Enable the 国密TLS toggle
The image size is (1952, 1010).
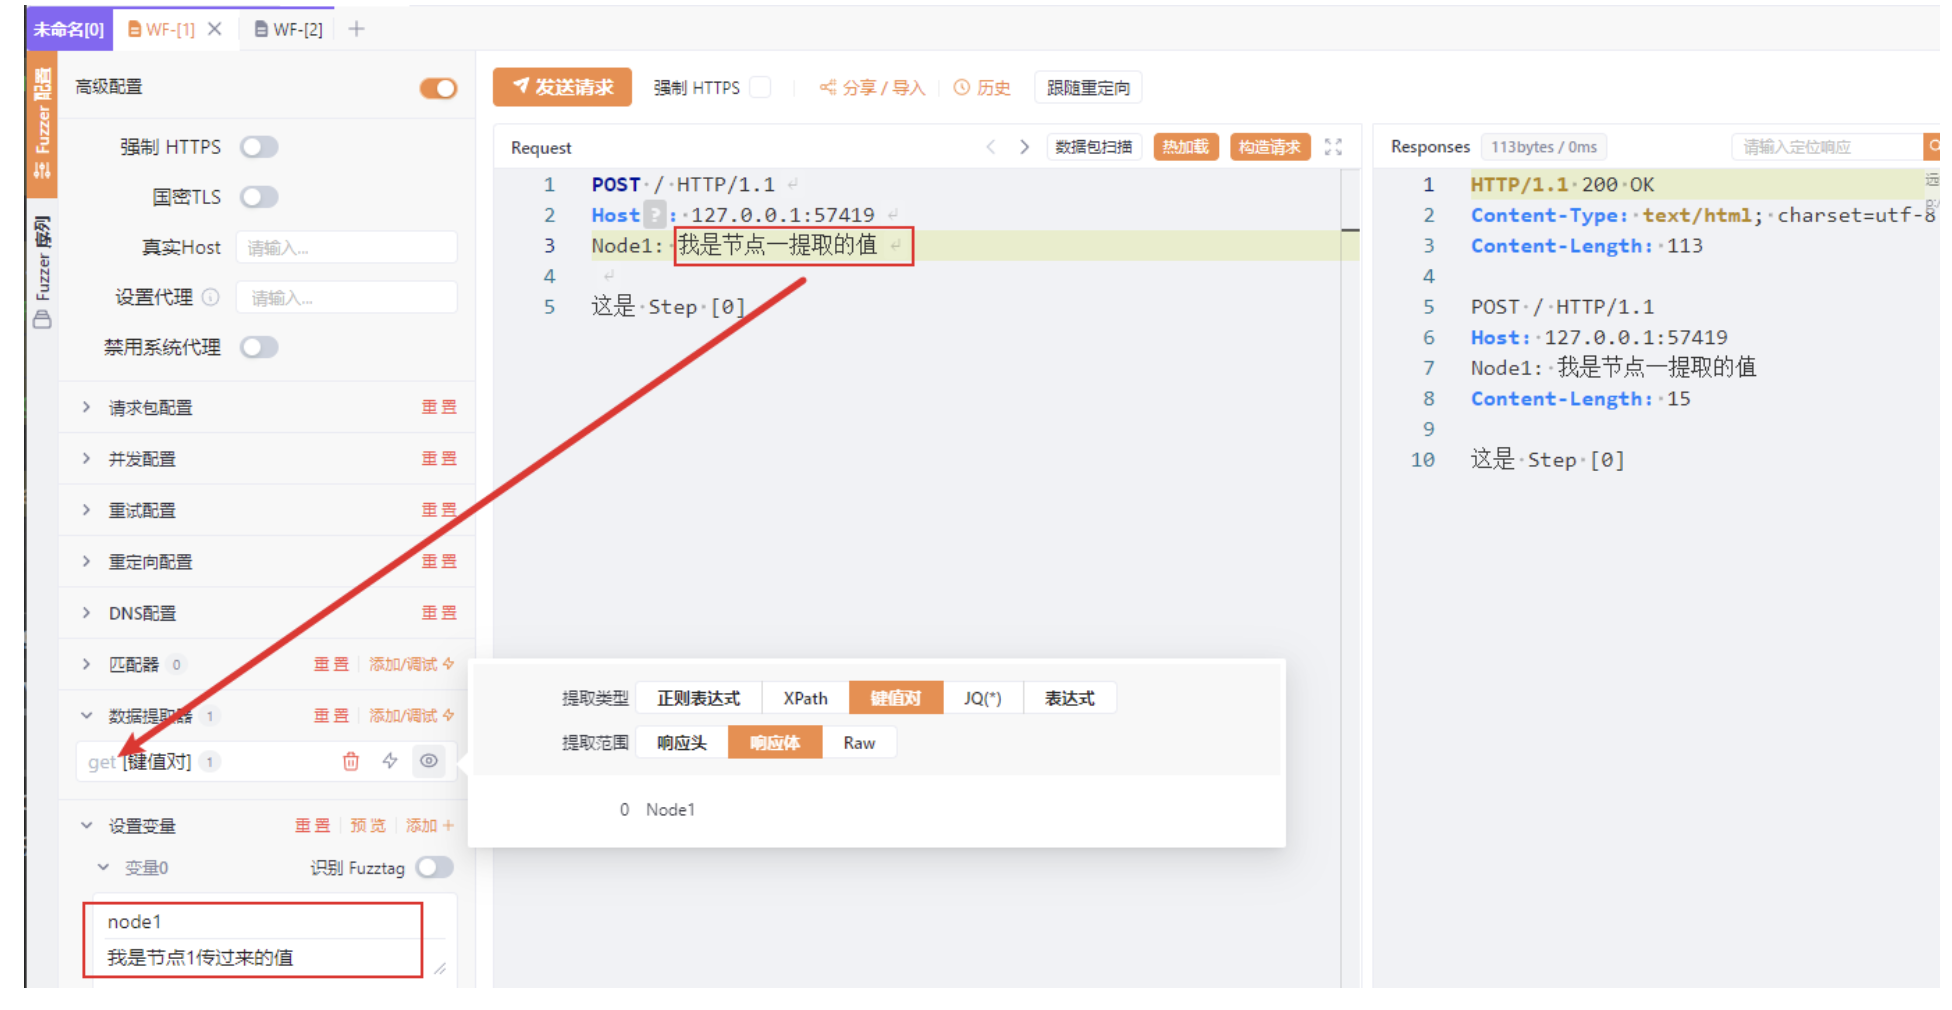259,197
